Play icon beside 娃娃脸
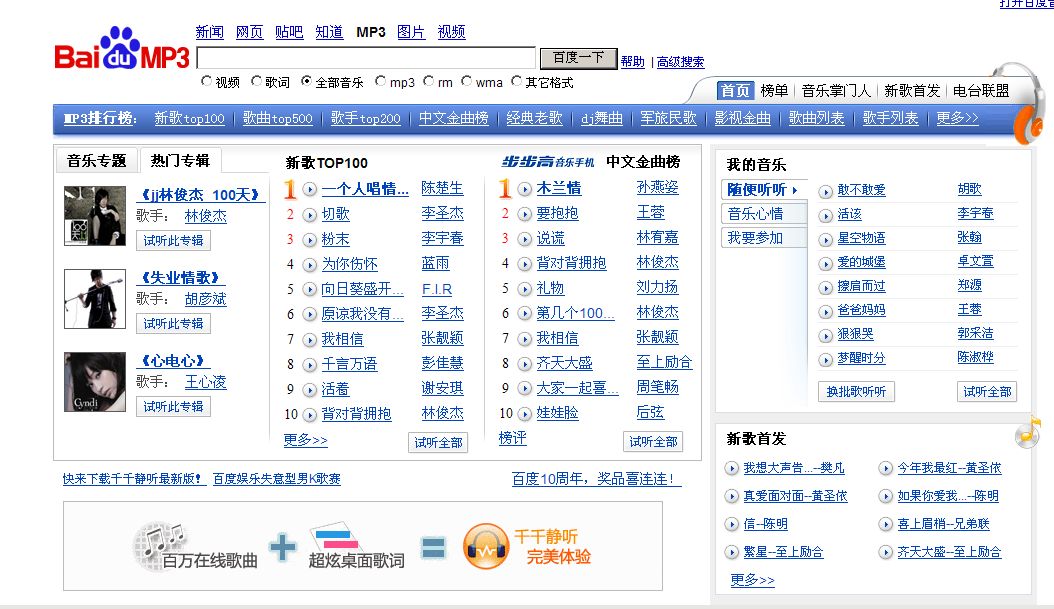Screen dimensions: 1054x609 coord(524,414)
